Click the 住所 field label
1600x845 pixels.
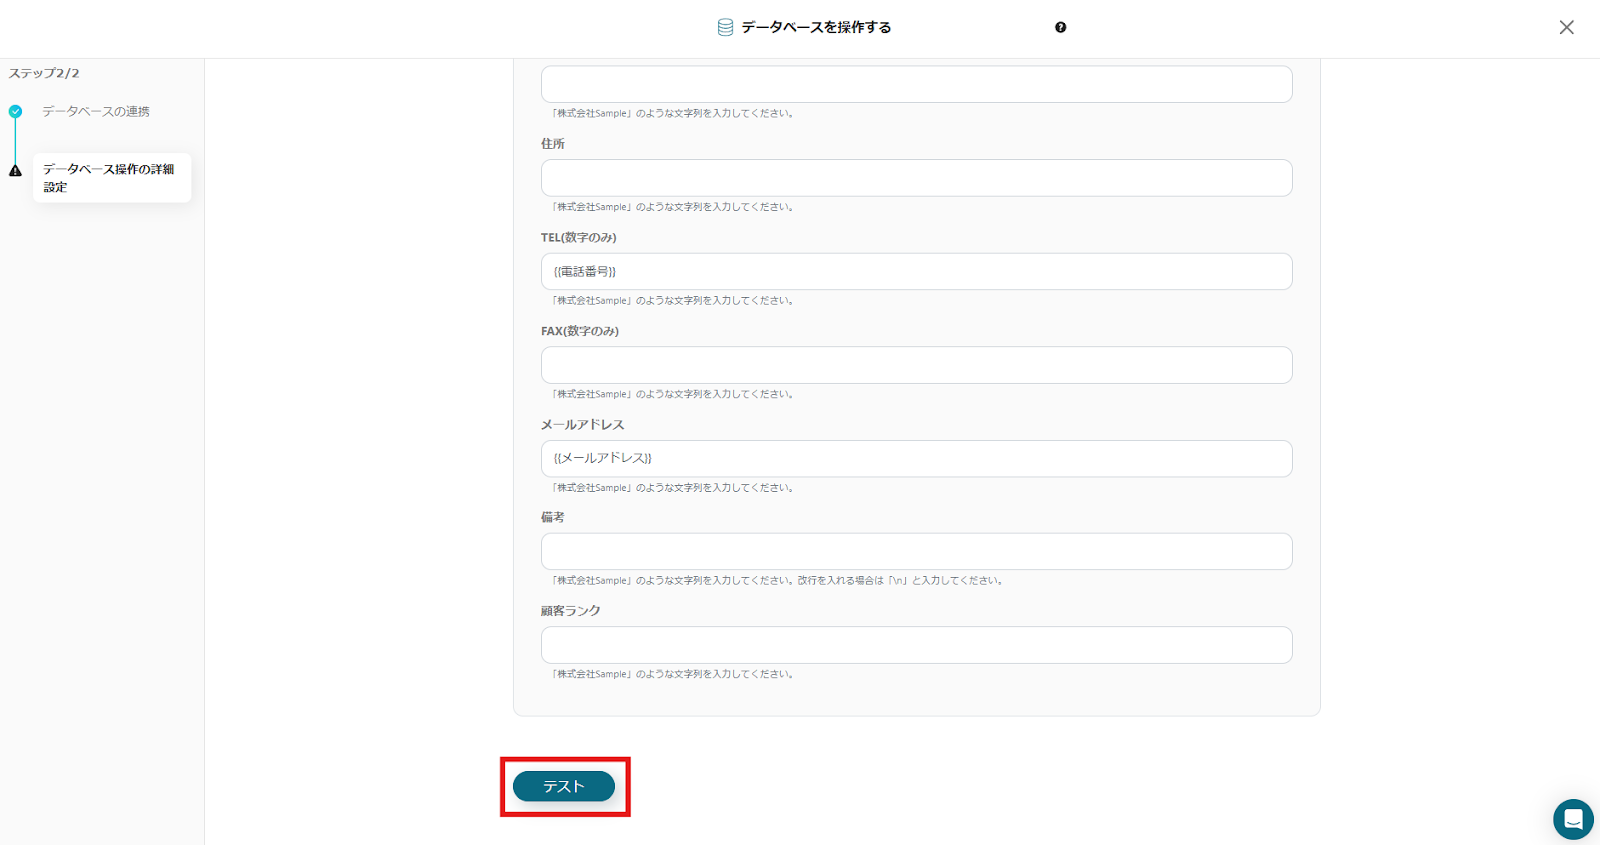[x=553, y=144]
